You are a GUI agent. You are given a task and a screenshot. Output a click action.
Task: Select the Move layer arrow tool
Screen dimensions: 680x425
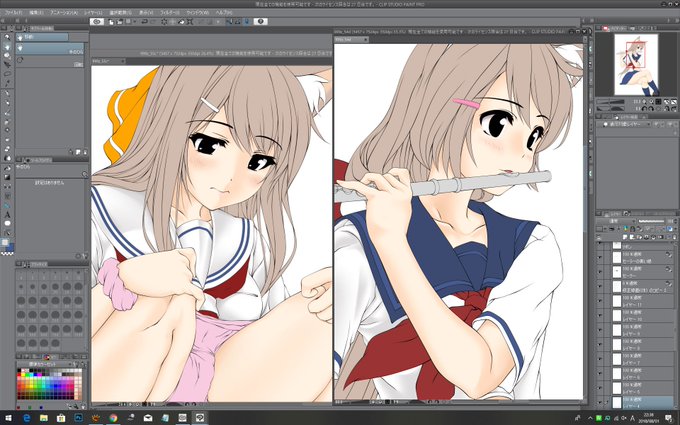7,65
